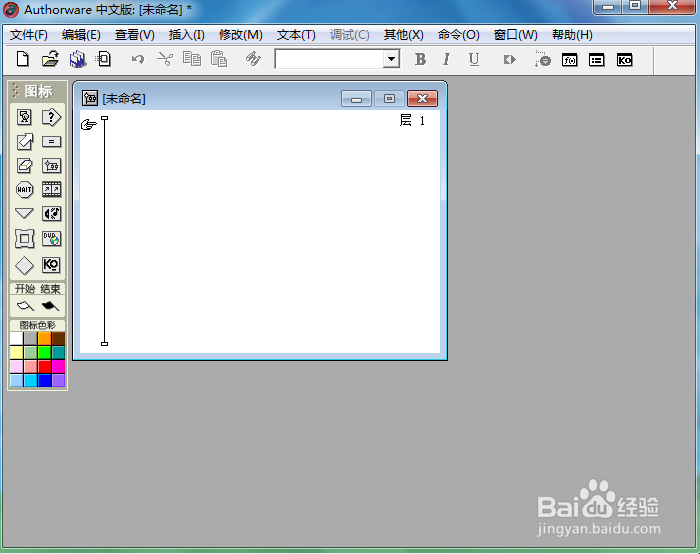This screenshot has height=554, width=700.
Task: Toggle Underline text style
Action: [x=474, y=59]
